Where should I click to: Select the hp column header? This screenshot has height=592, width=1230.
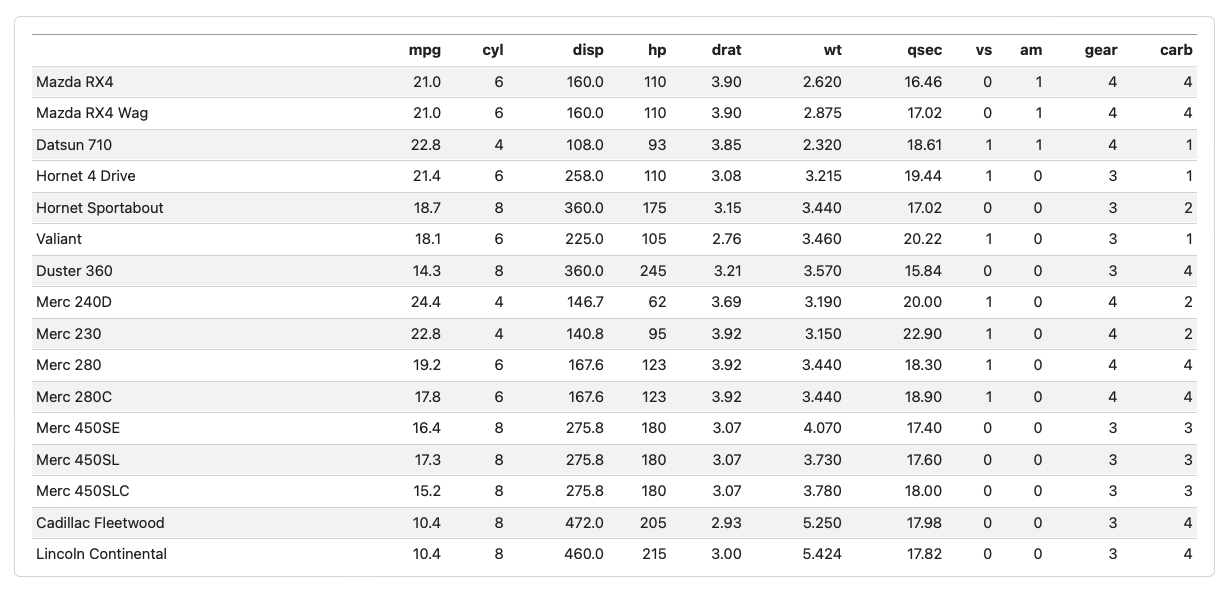(x=656, y=50)
